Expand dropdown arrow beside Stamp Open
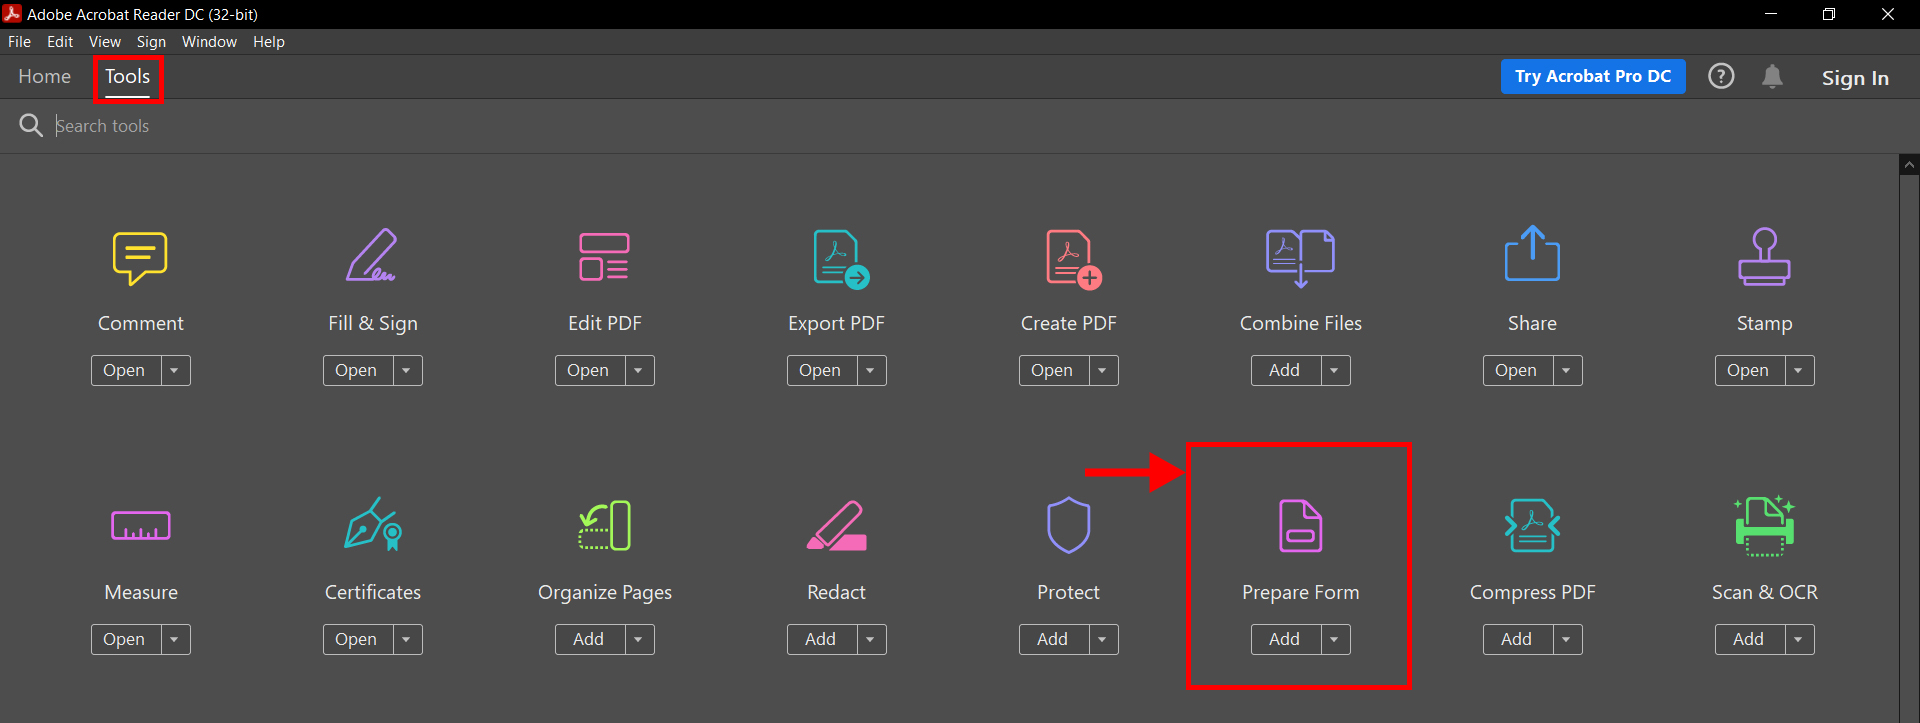The image size is (1920, 723). [x=1799, y=370]
